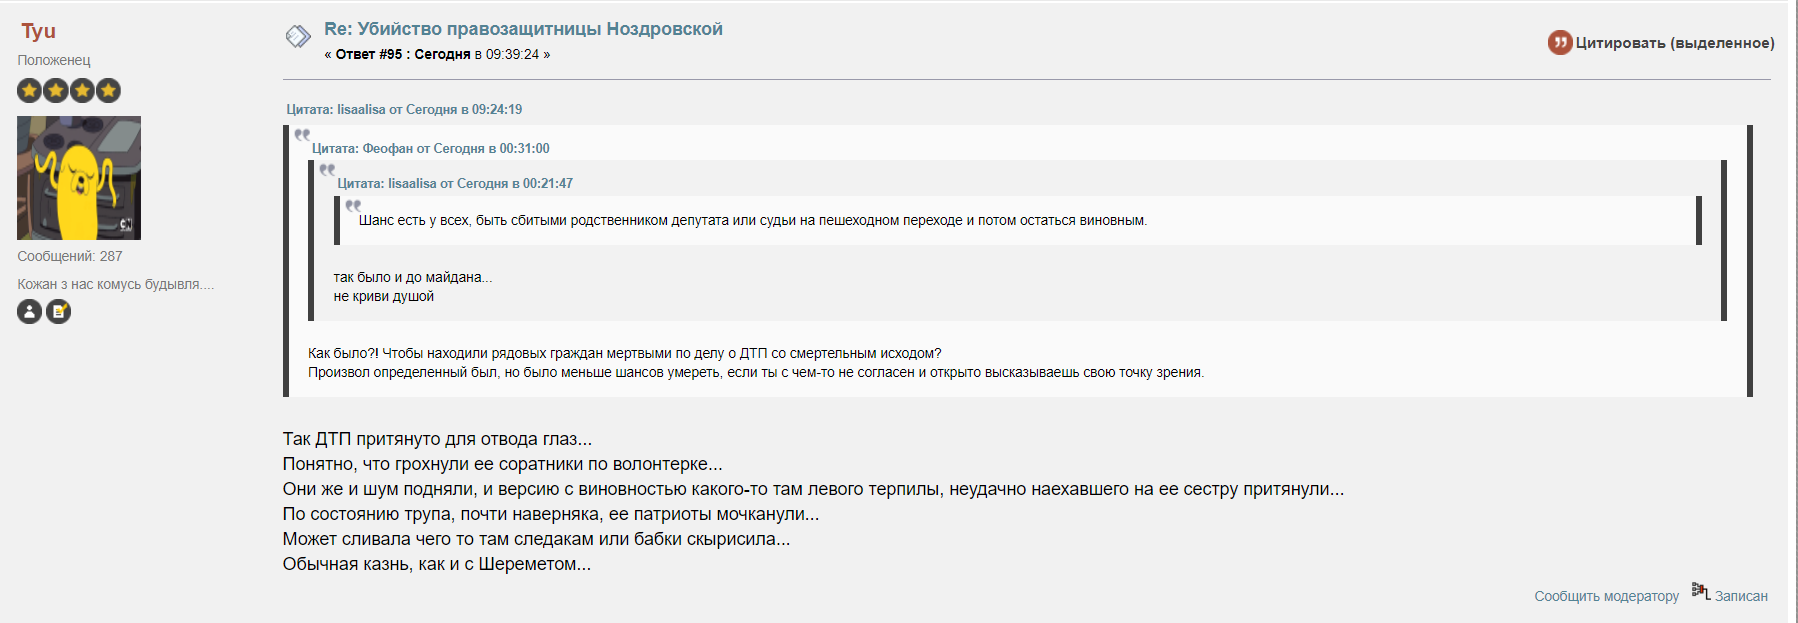Screen dimensions: 1798x623
Task: Click the quote mark icon on the innermost quote block
Action: (x=353, y=205)
